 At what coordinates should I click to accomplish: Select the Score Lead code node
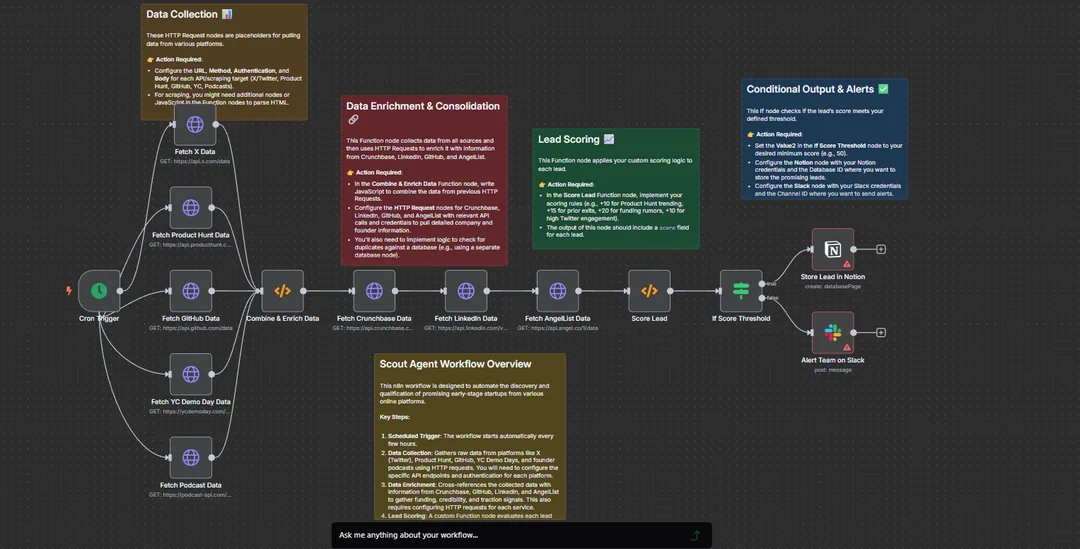[649, 291]
